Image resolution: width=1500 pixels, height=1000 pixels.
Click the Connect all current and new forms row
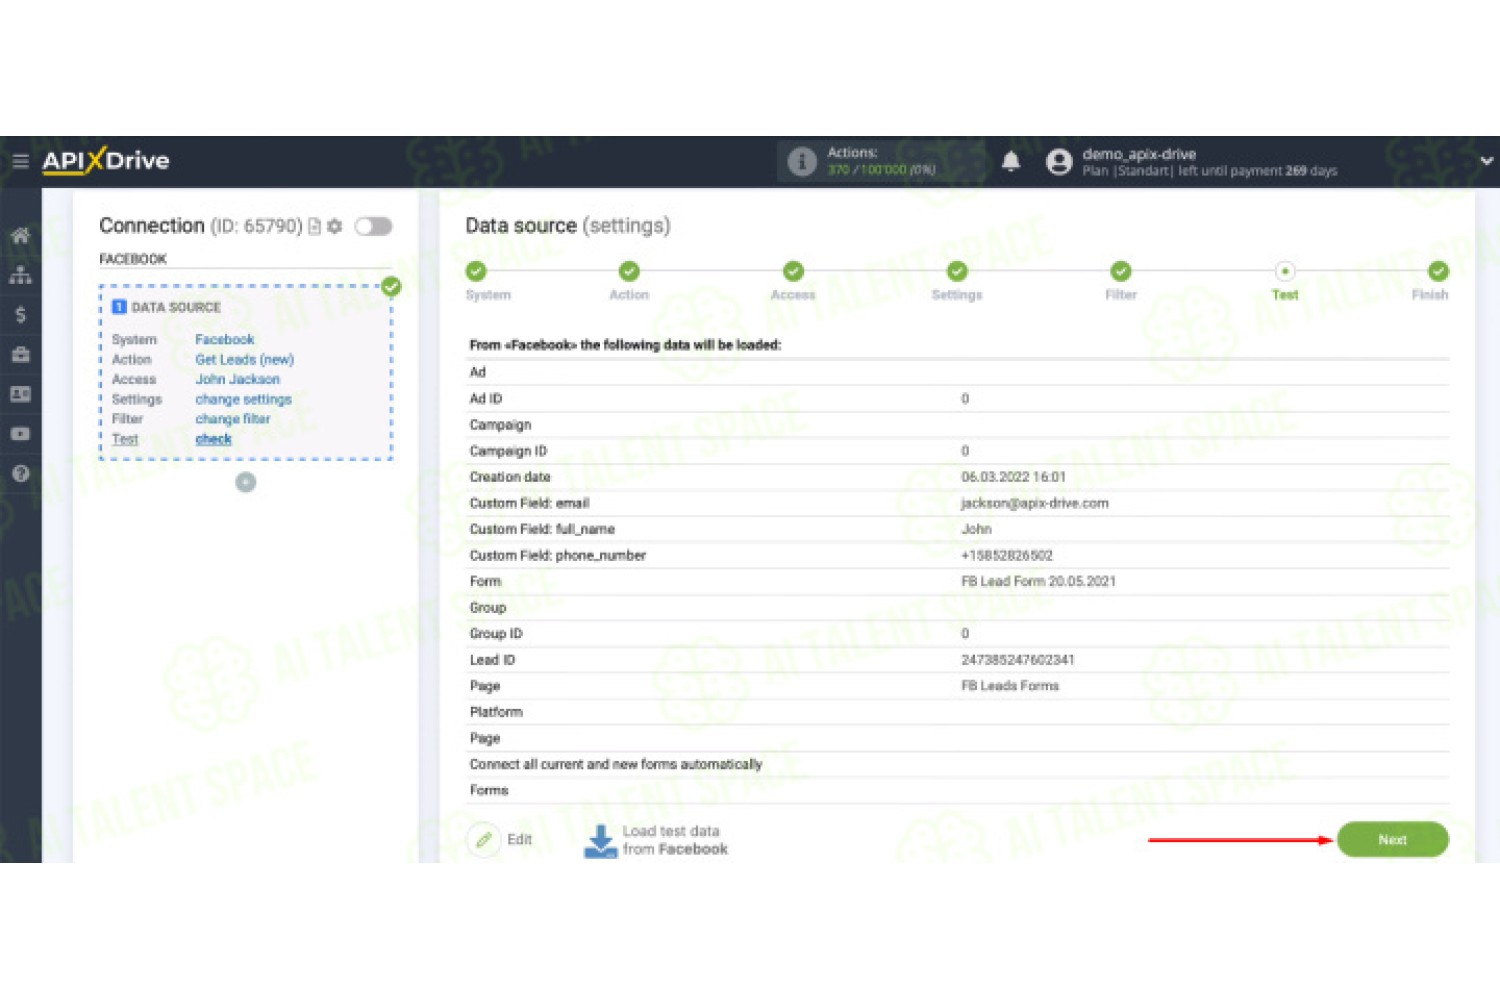[x=959, y=764]
